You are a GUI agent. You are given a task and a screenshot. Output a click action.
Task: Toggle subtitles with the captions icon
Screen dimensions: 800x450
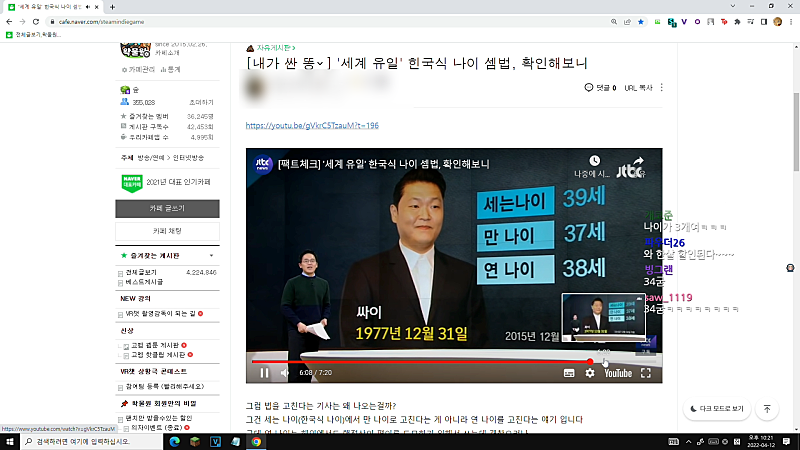click(569, 373)
